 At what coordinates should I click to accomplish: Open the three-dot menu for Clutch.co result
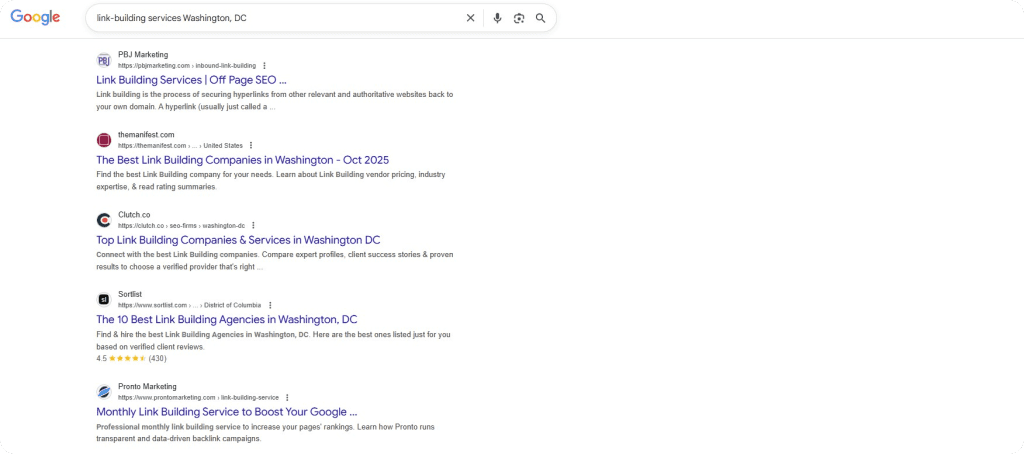[x=253, y=225]
